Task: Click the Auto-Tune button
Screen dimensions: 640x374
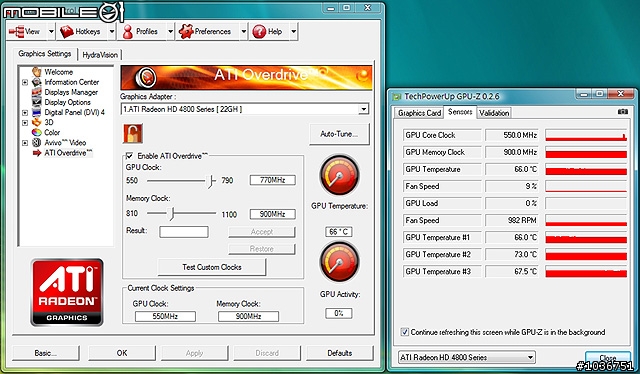Action: 339,134
